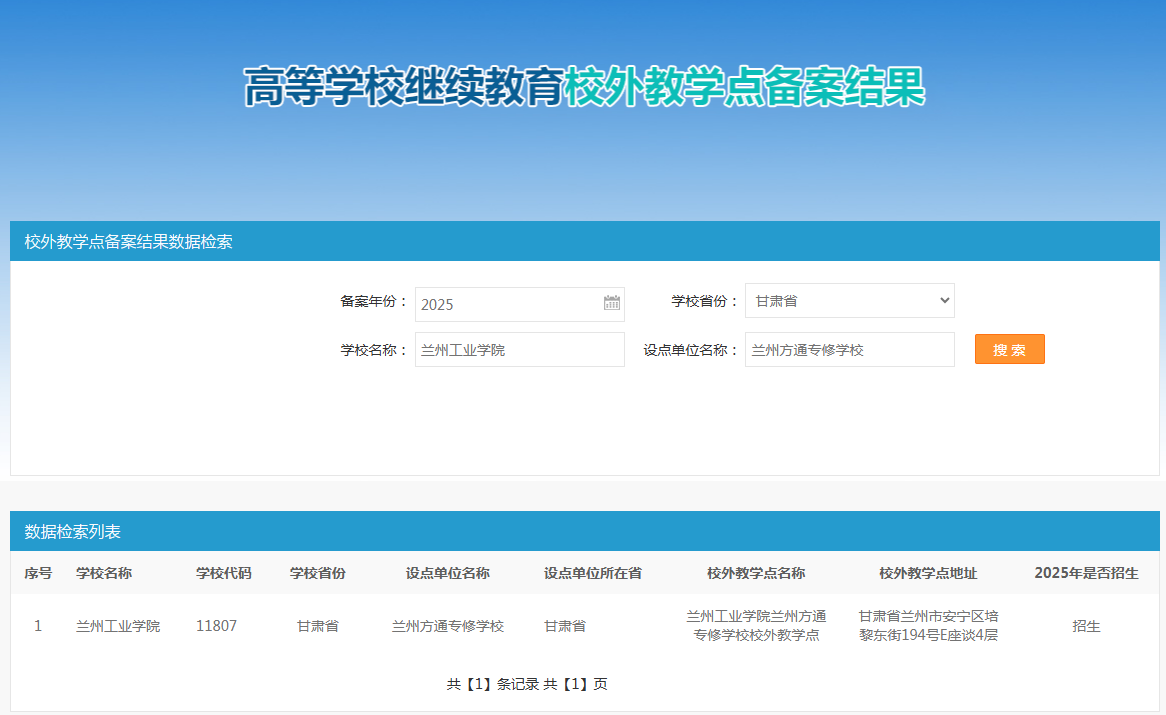Image resolution: width=1166 pixels, height=715 pixels.
Task: Click the 序号 column header
Action: (x=38, y=573)
